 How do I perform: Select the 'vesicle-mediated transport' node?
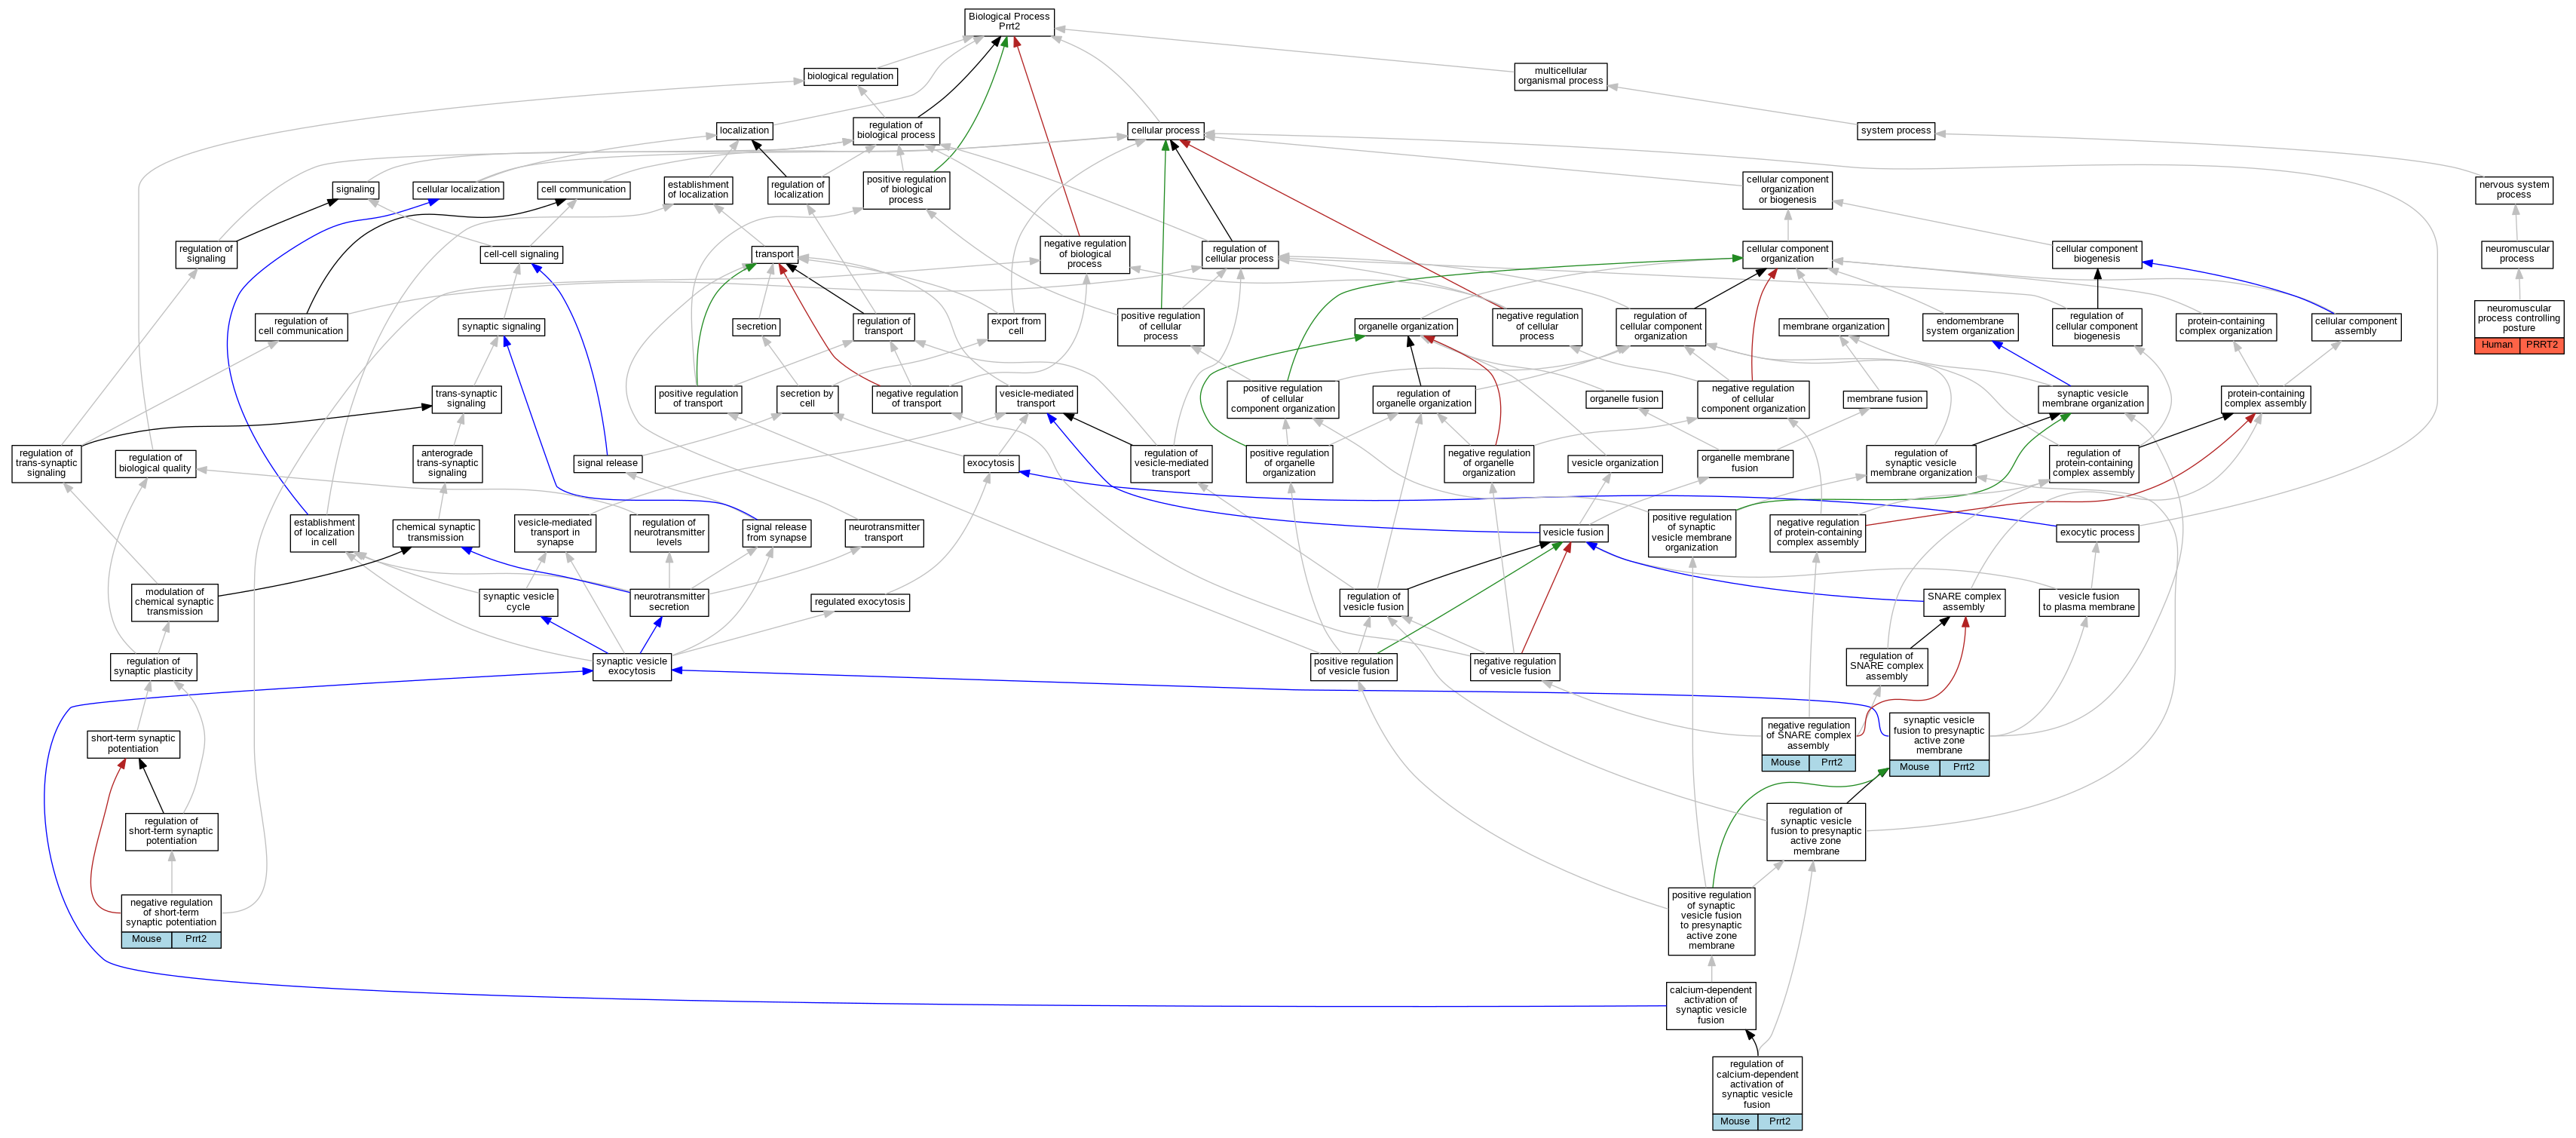[1036, 399]
